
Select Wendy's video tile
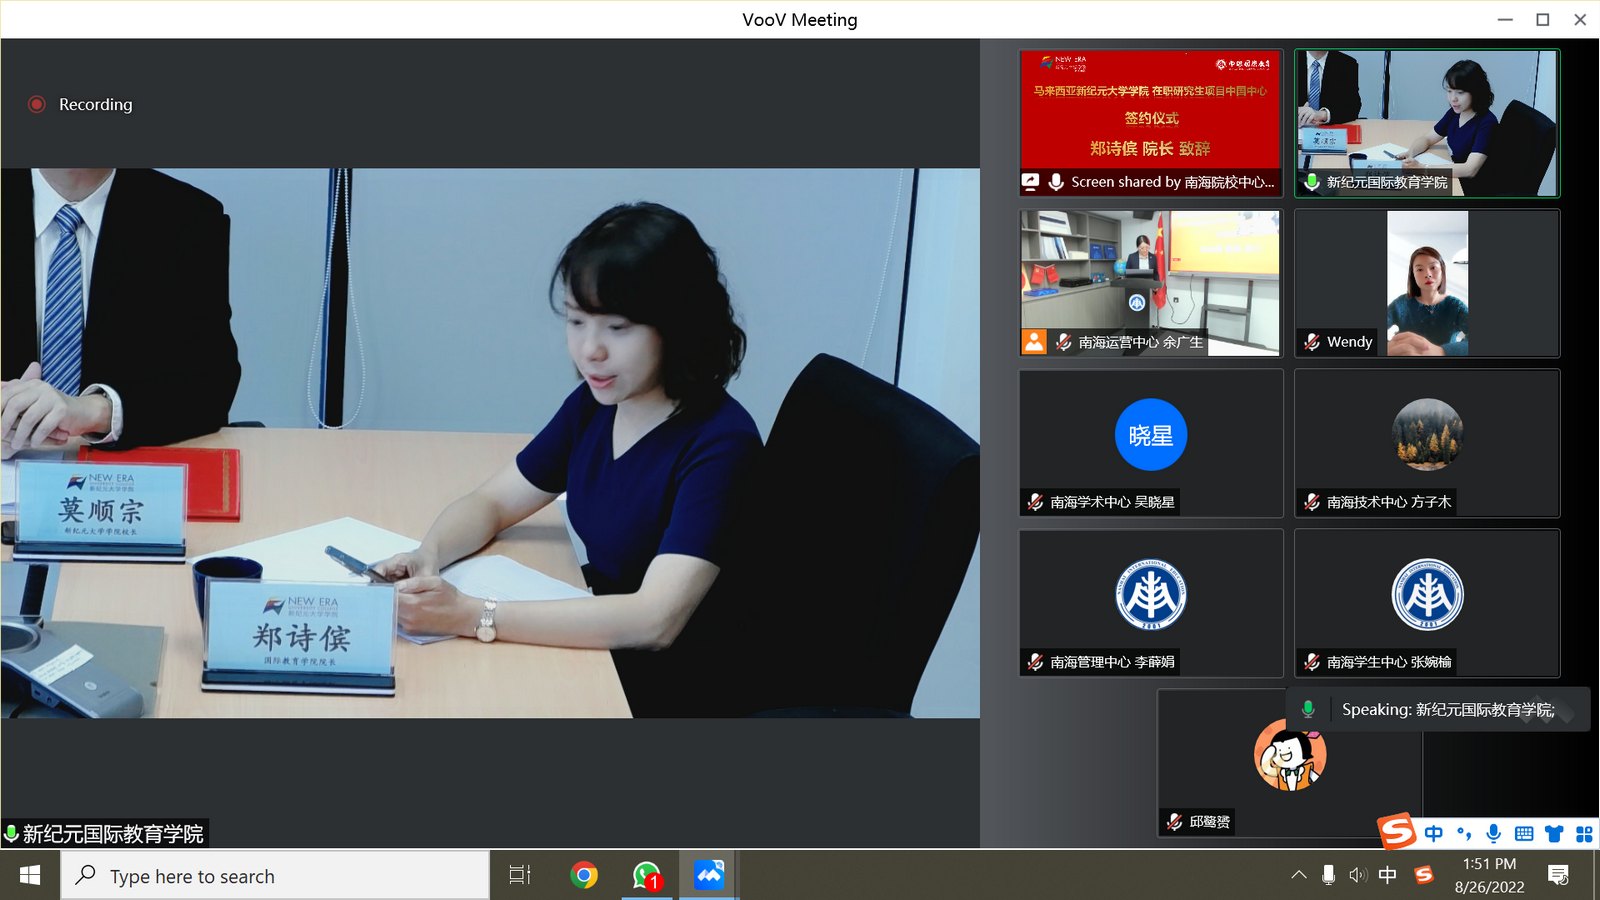(1427, 283)
